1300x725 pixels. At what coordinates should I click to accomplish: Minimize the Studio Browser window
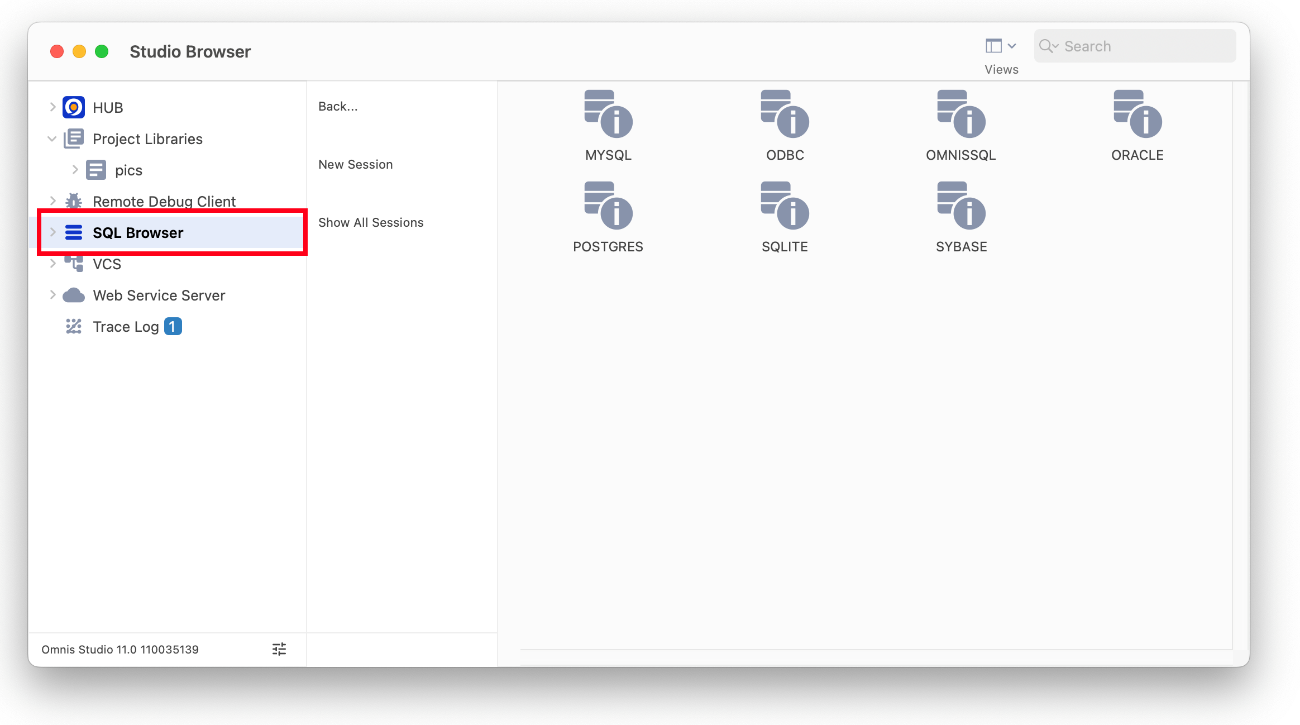click(x=79, y=51)
